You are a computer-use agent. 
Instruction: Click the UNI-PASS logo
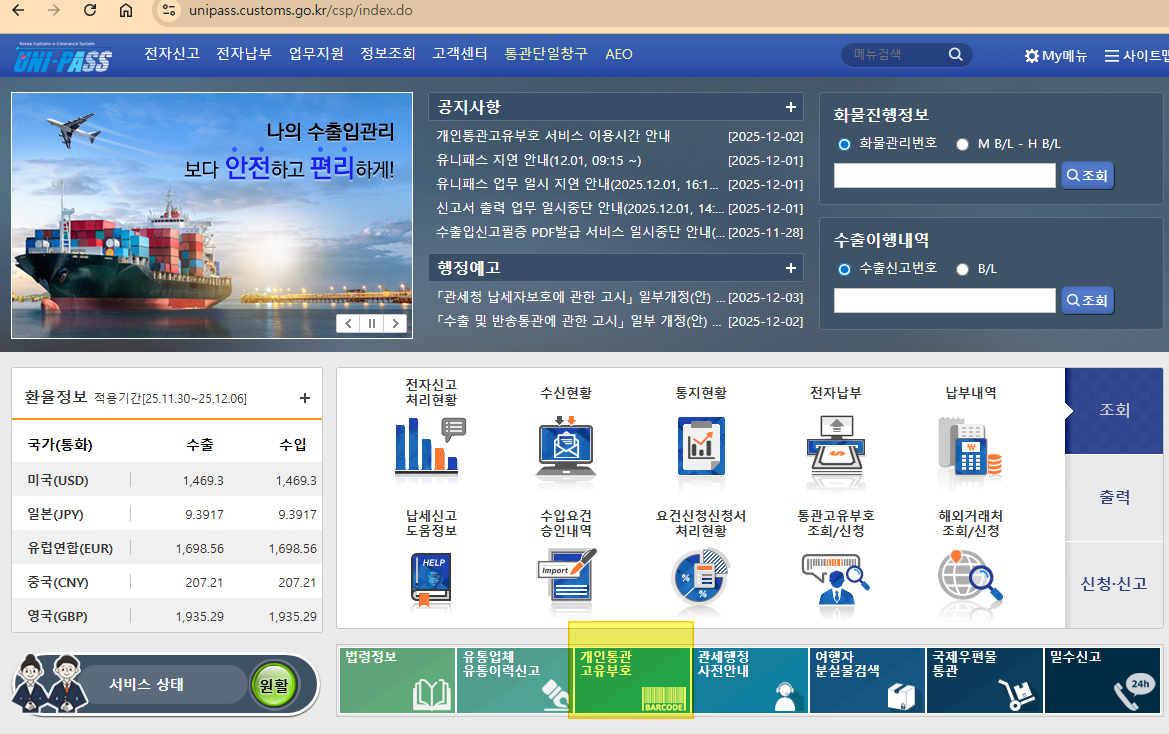click(63, 57)
